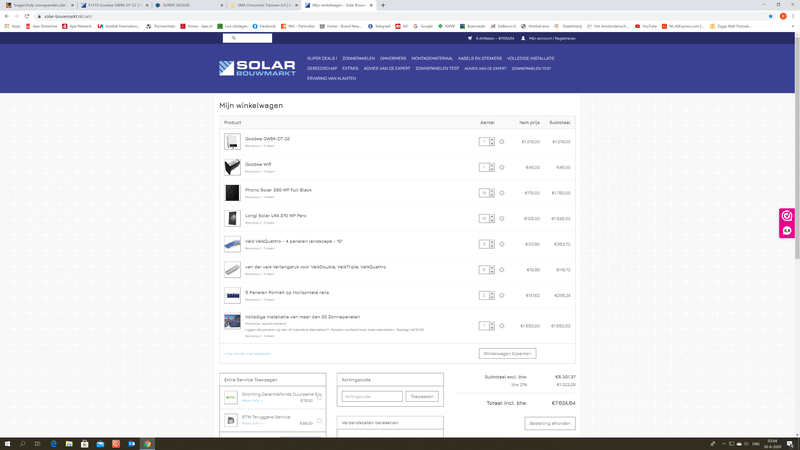Adjust quantity stepper for Goodwe GW8K-DT G2
This screenshot has width=800, height=450.
click(x=492, y=142)
